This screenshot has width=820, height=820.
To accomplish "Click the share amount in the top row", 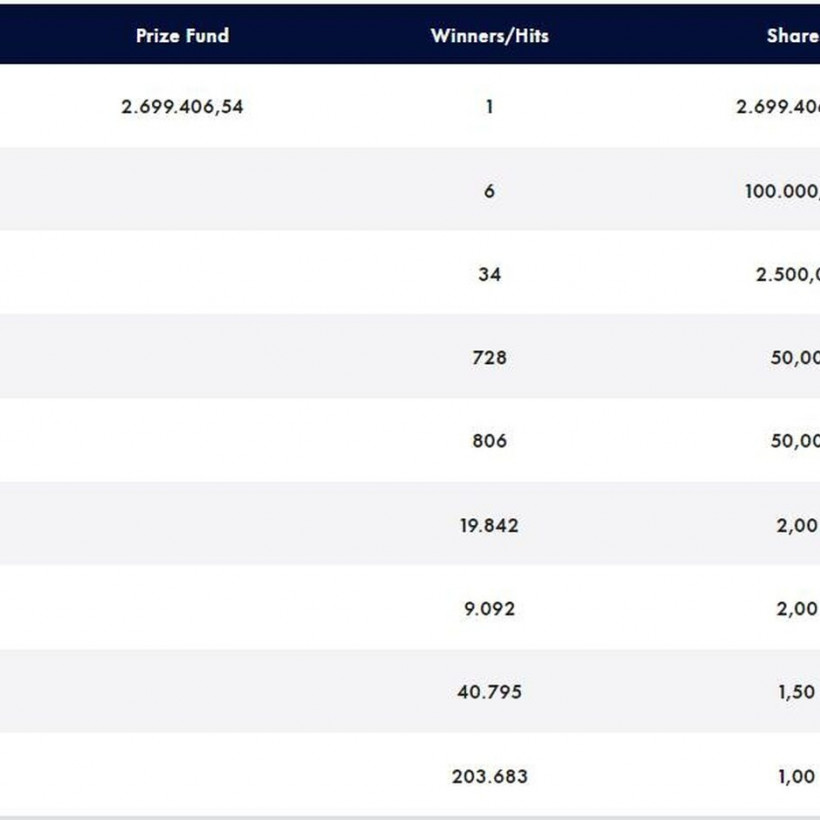I will (x=778, y=107).
